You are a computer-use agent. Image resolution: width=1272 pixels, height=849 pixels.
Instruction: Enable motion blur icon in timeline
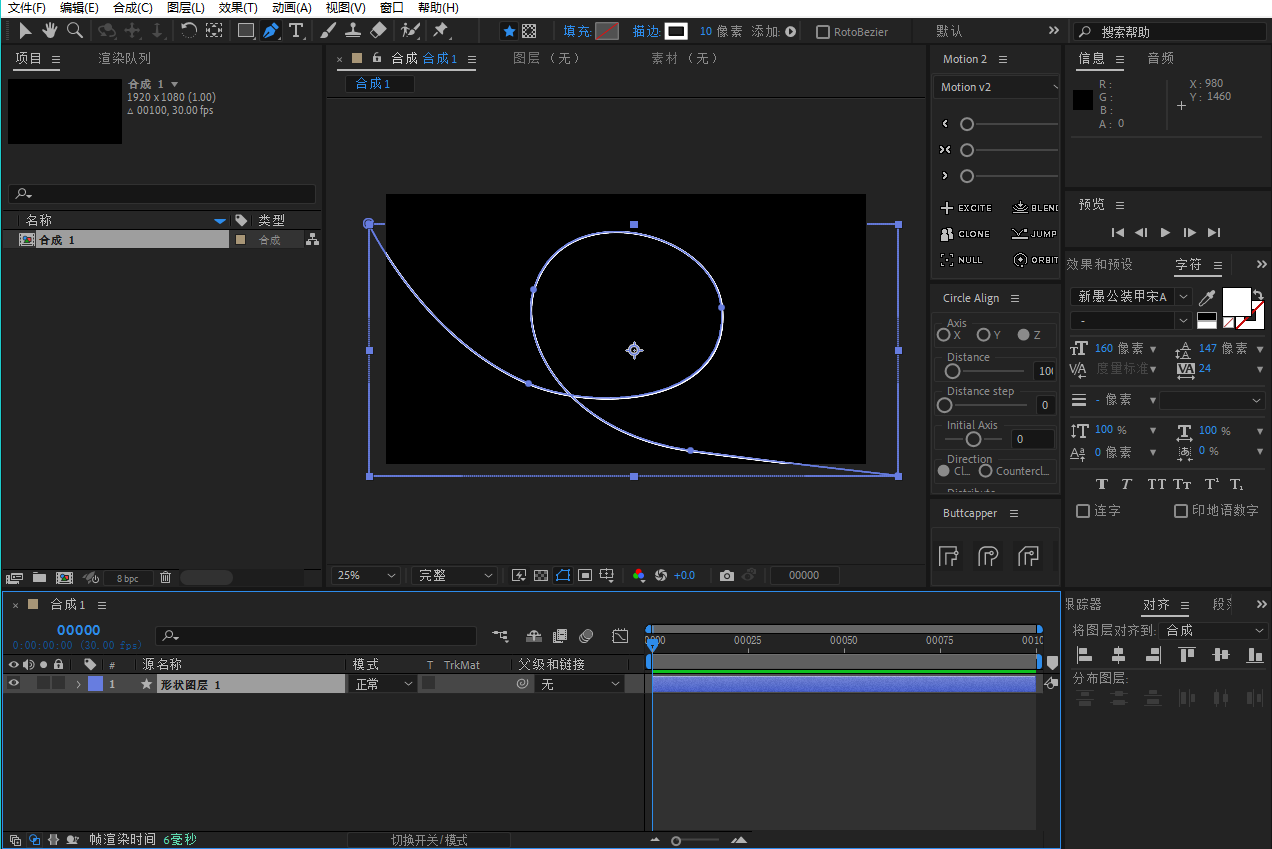[586, 635]
